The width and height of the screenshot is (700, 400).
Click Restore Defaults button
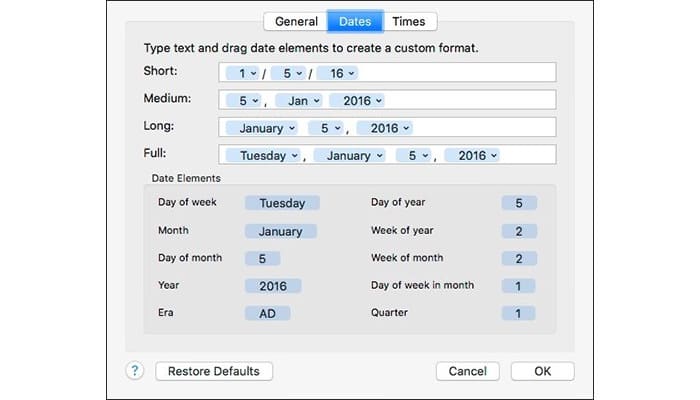[214, 371]
